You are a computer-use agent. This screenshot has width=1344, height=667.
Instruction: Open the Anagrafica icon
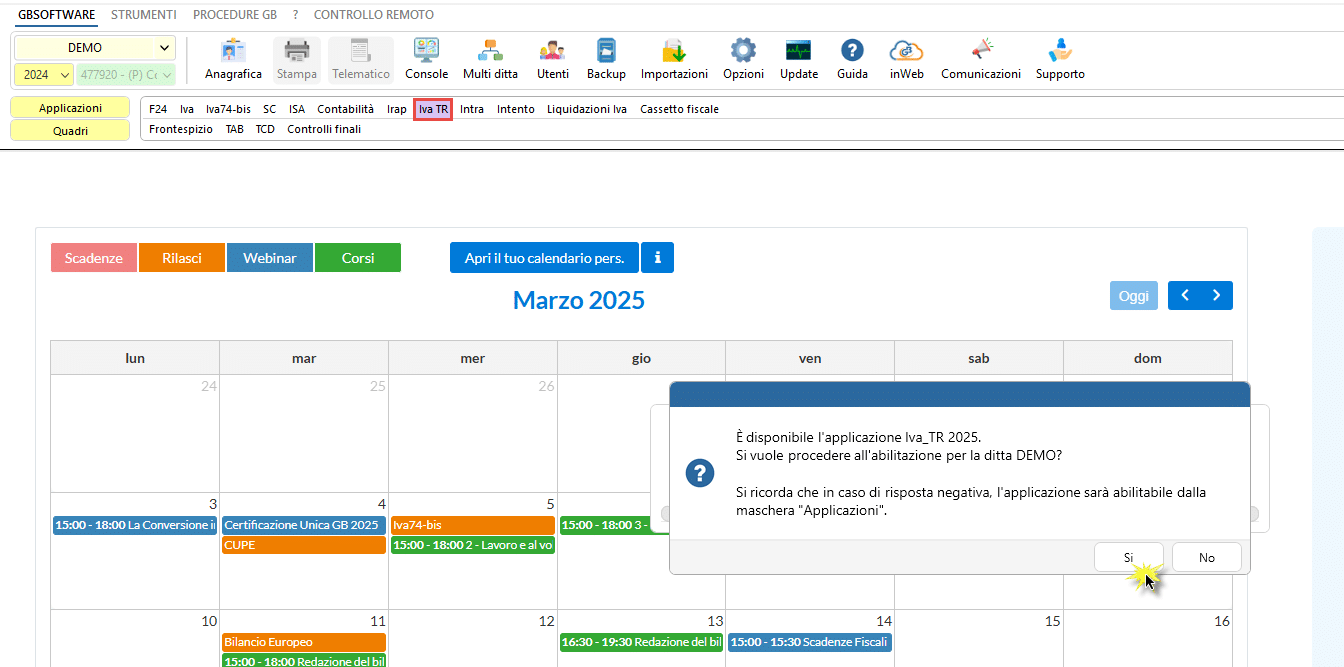[x=233, y=60]
